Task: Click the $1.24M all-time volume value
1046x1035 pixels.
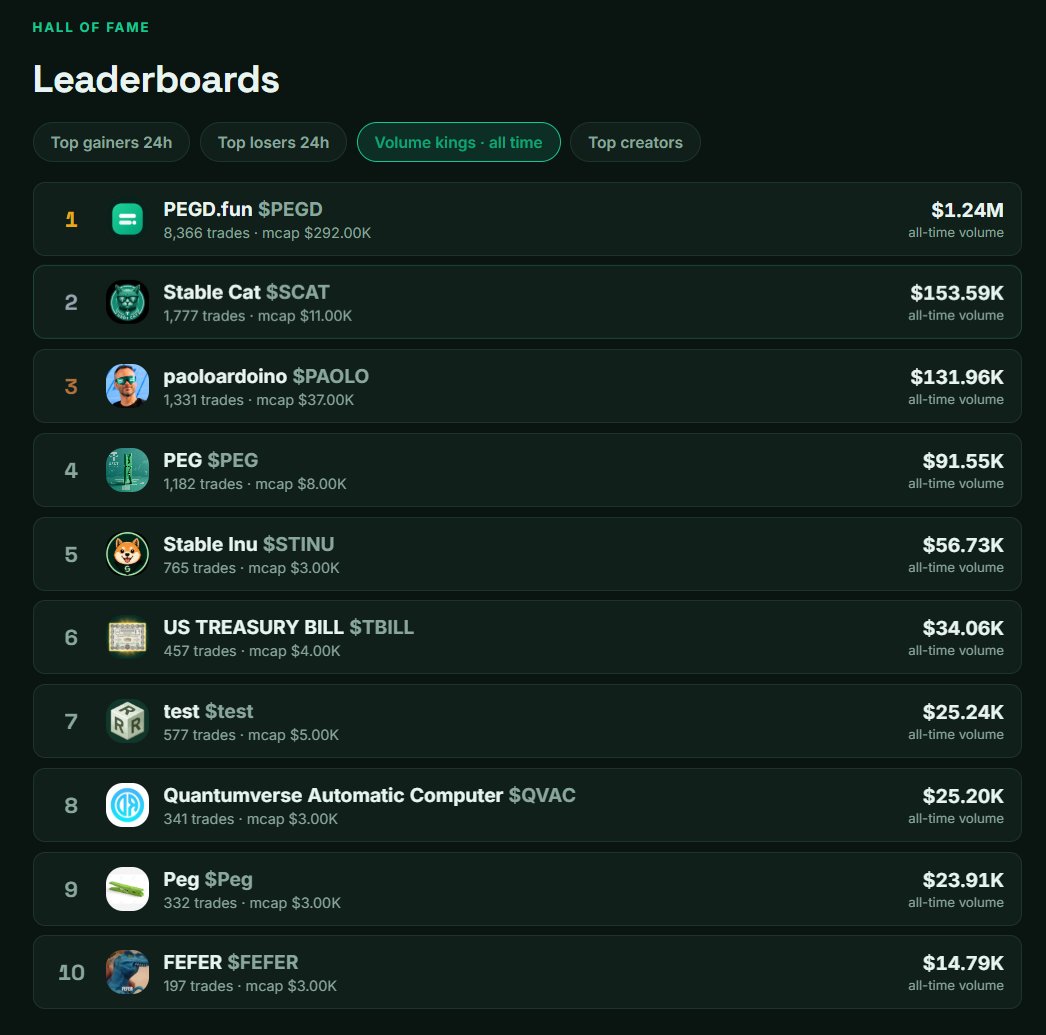Action: (967, 210)
